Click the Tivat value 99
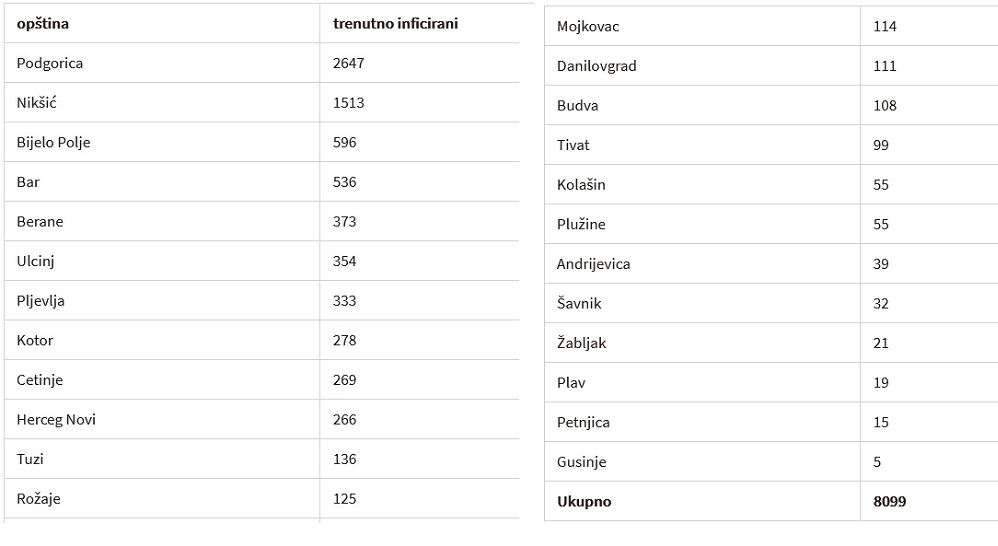The height and width of the screenshot is (546, 998). pos(881,145)
